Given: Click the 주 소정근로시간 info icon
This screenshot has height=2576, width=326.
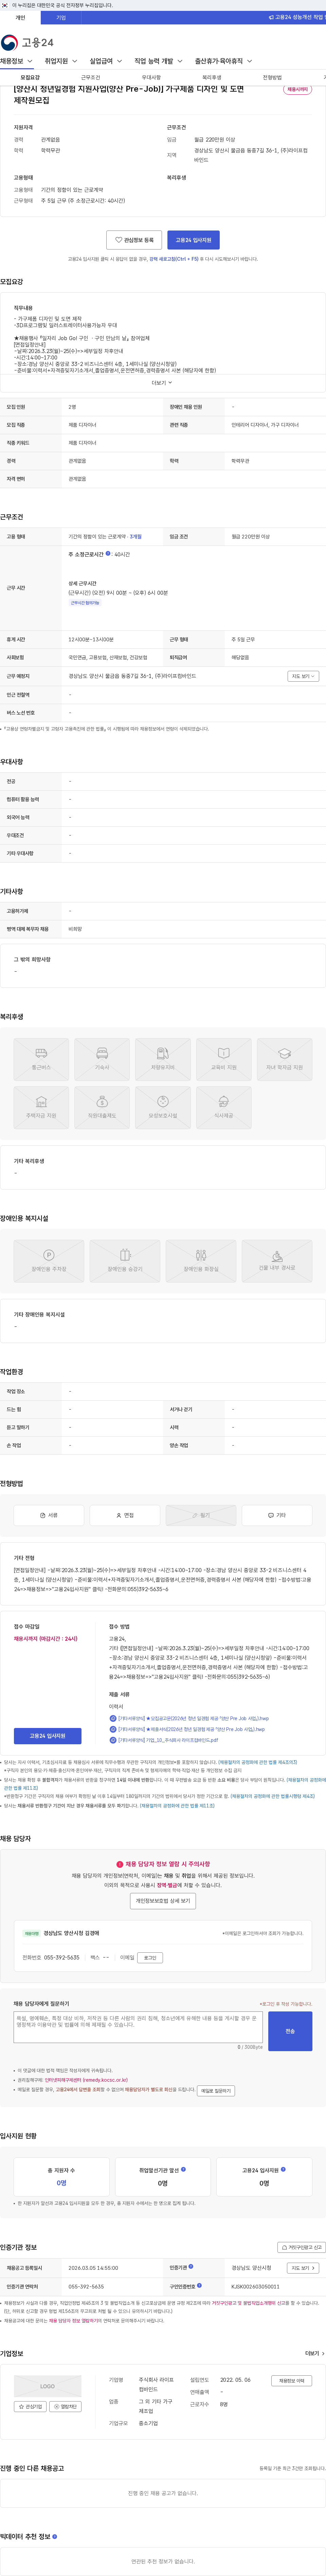Looking at the screenshot, I should [108, 553].
